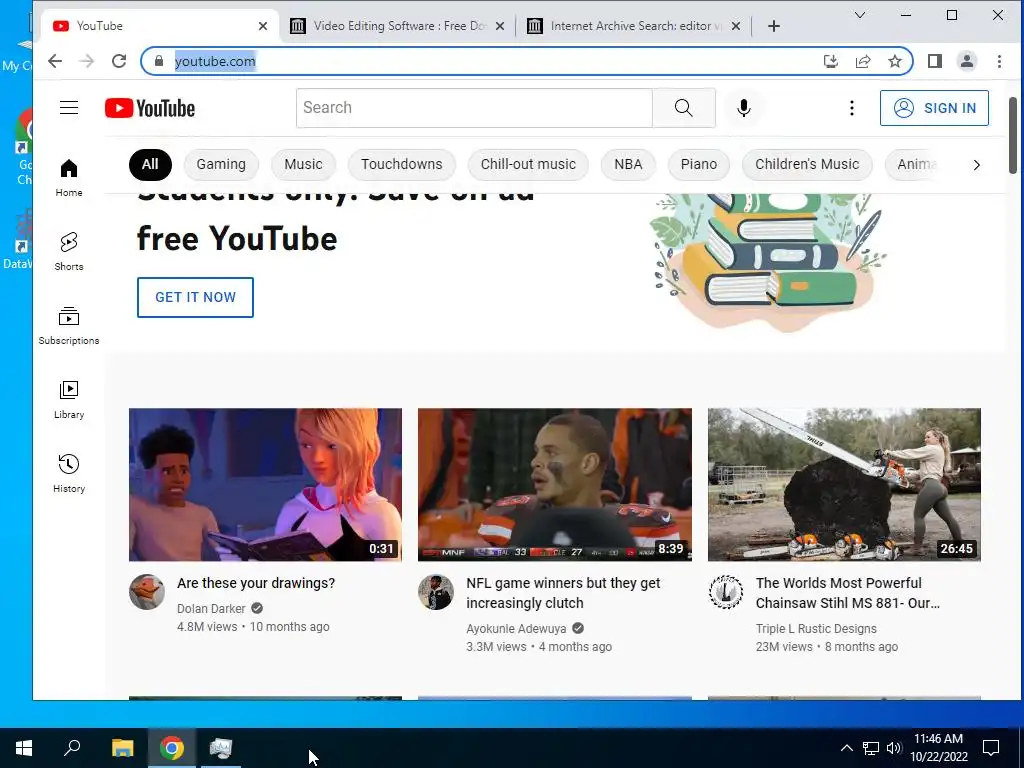Open the Chrome tab search dropdown
The image size is (1024, 768).
[x=860, y=15]
